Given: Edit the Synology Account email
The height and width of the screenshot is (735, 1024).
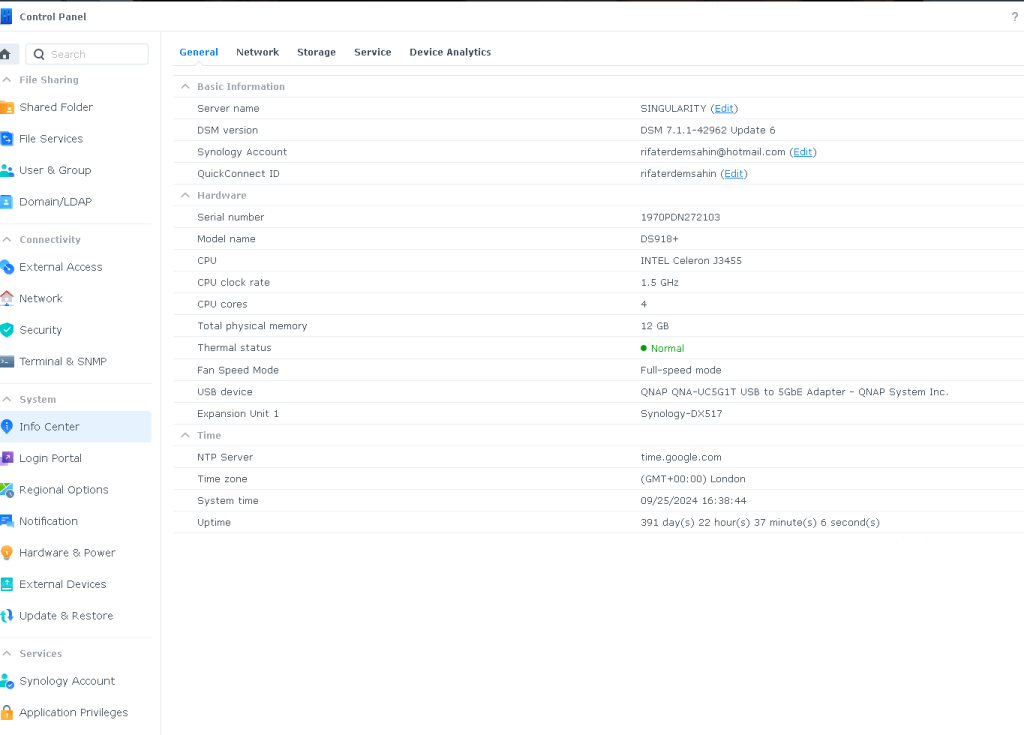Looking at the screenshot, I should click(x=803, y=152).
